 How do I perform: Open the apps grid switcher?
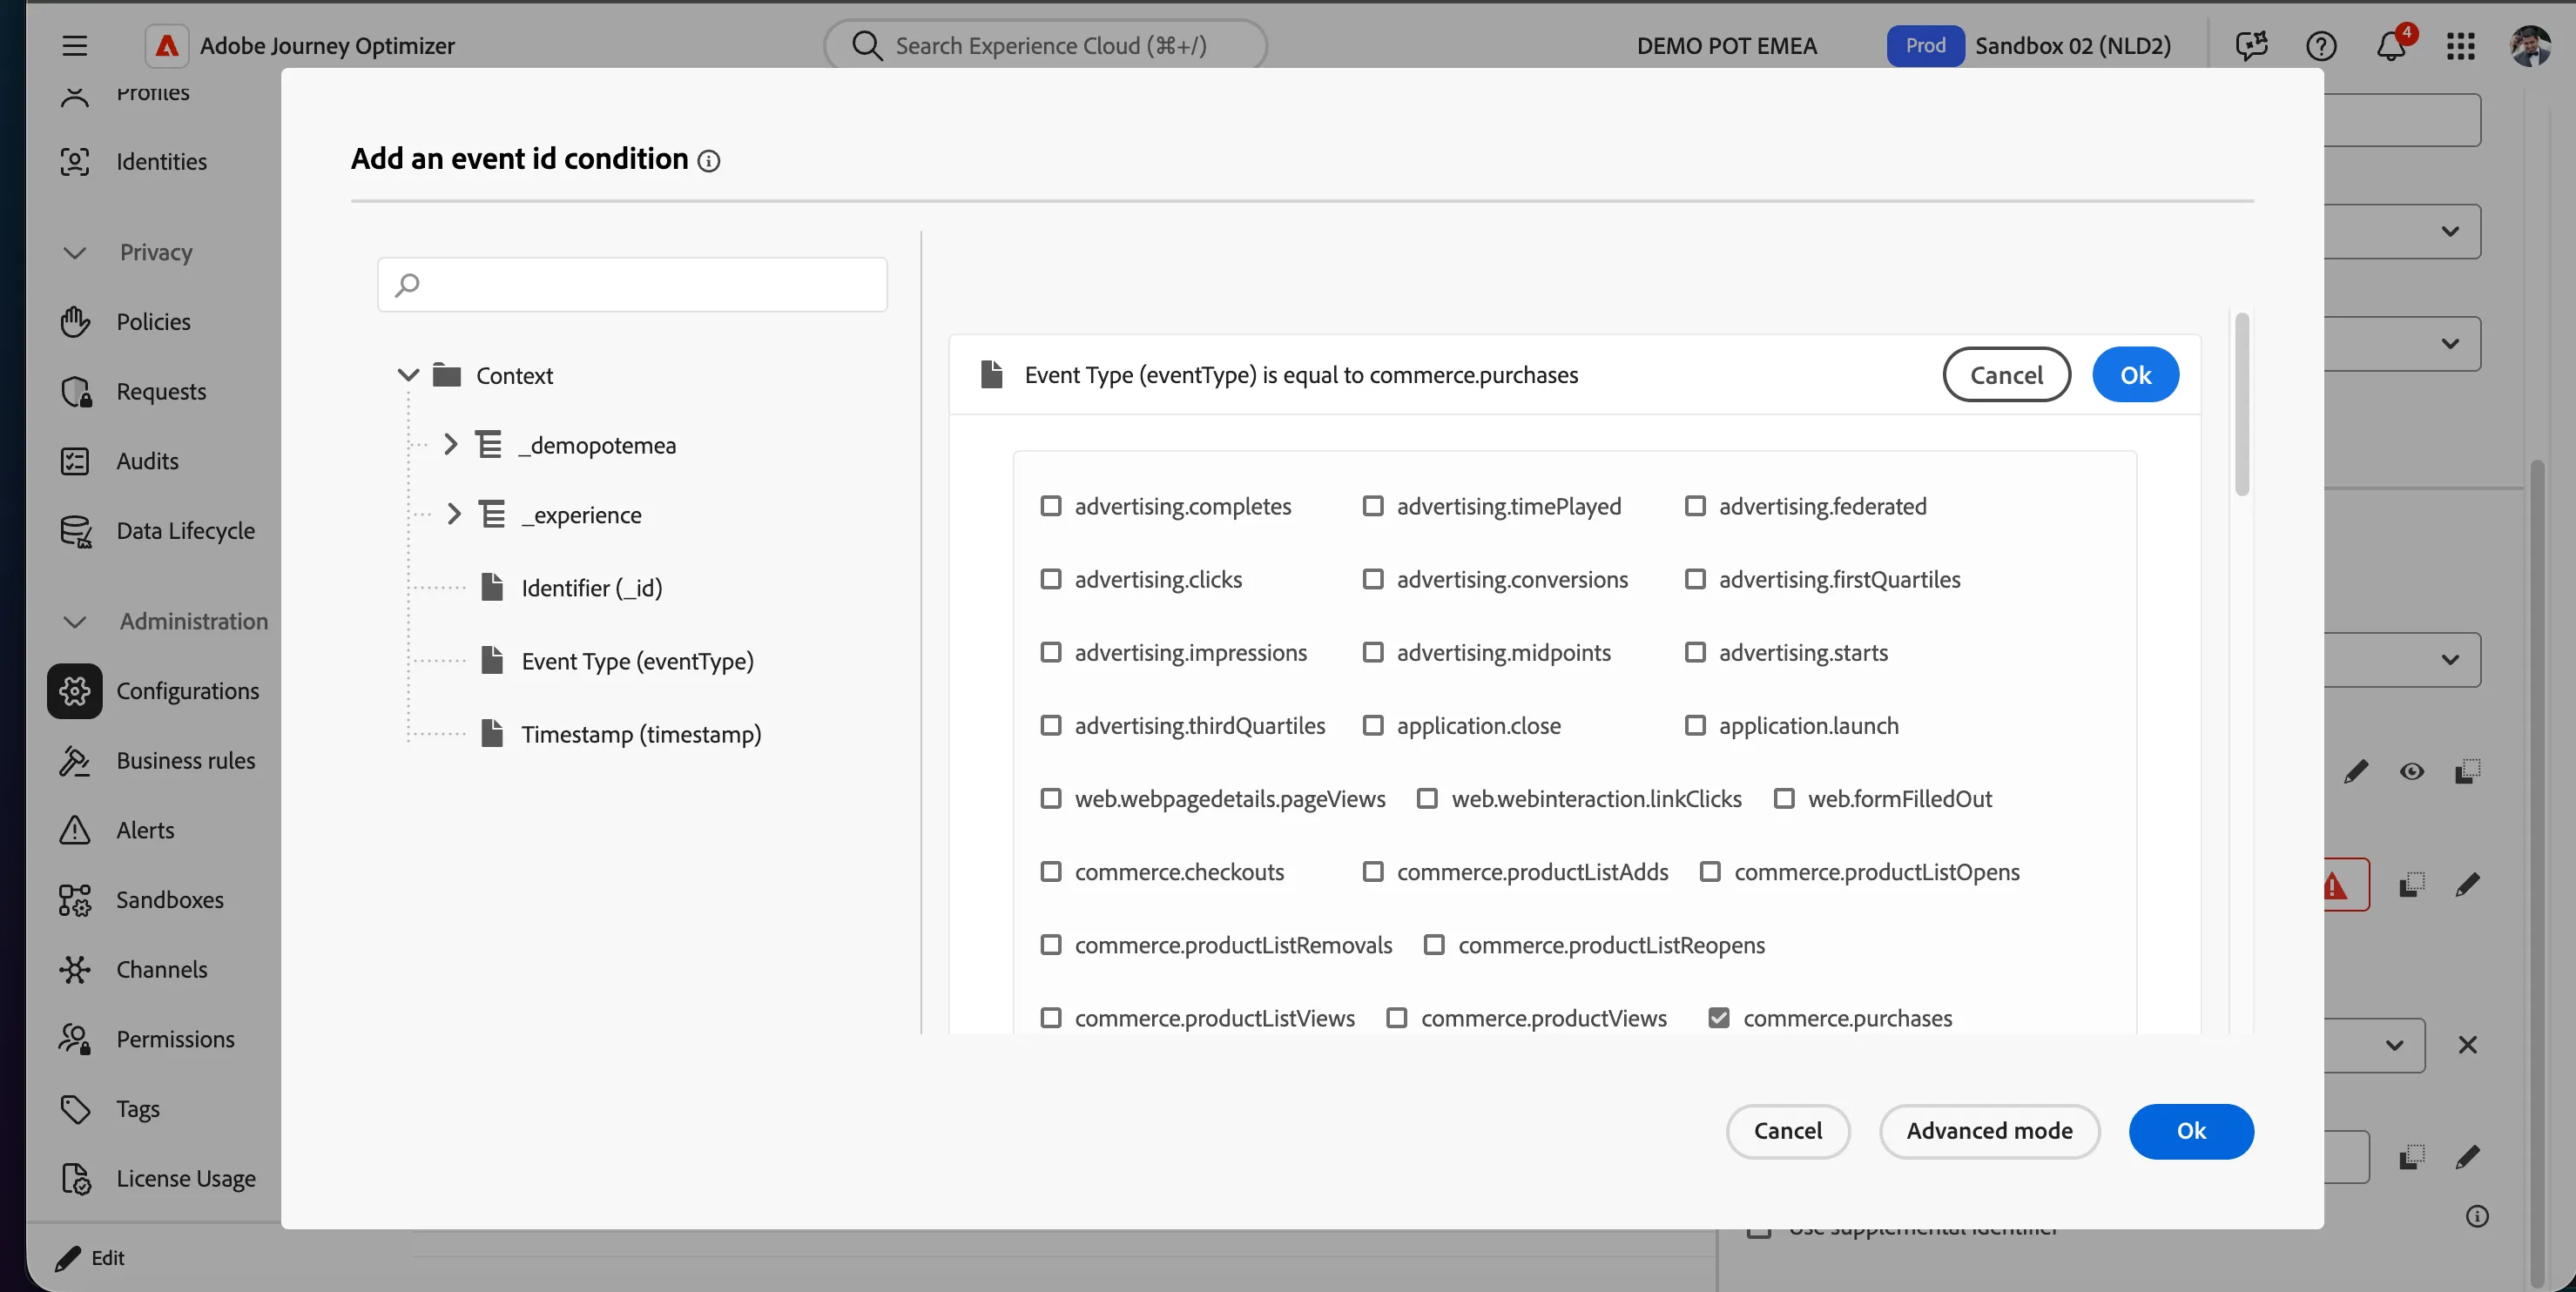pyautogui.click(x=2460, y=46)
